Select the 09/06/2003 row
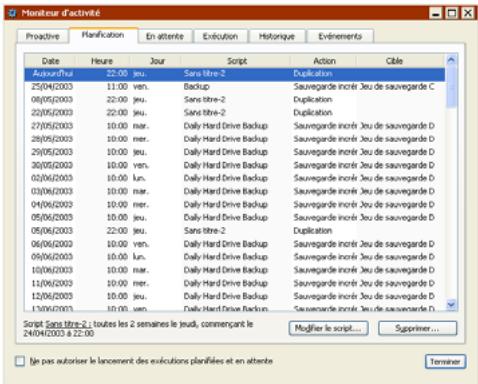478x384 pixels. click(235, 257)
